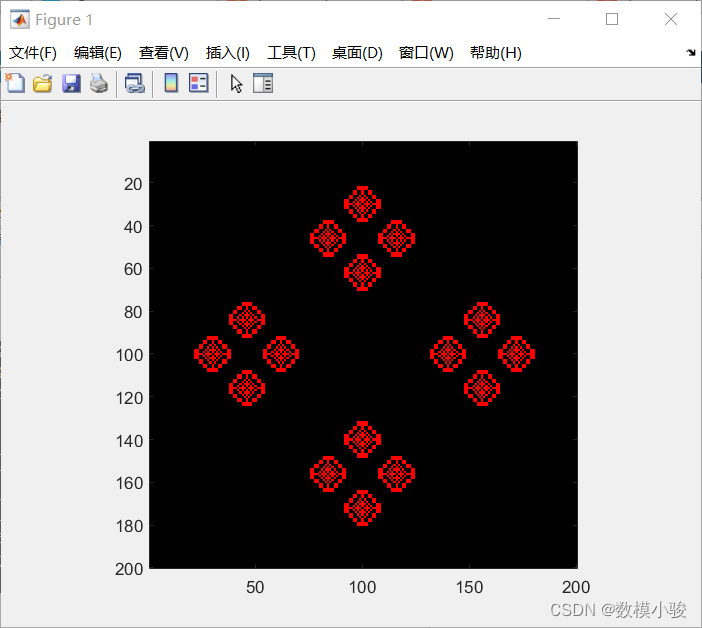Click the New Figure toolbar icon

pyautogui.click(x=15, y=83)
